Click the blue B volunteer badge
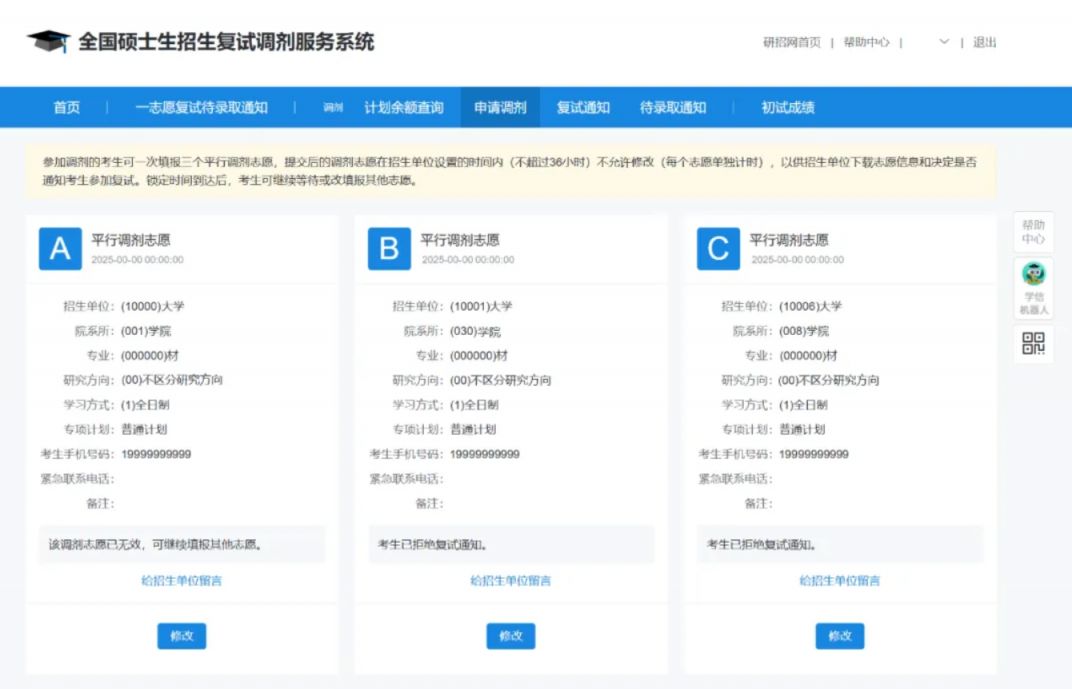The height and width of the screenshot is (689, 1072). (389, 249)
